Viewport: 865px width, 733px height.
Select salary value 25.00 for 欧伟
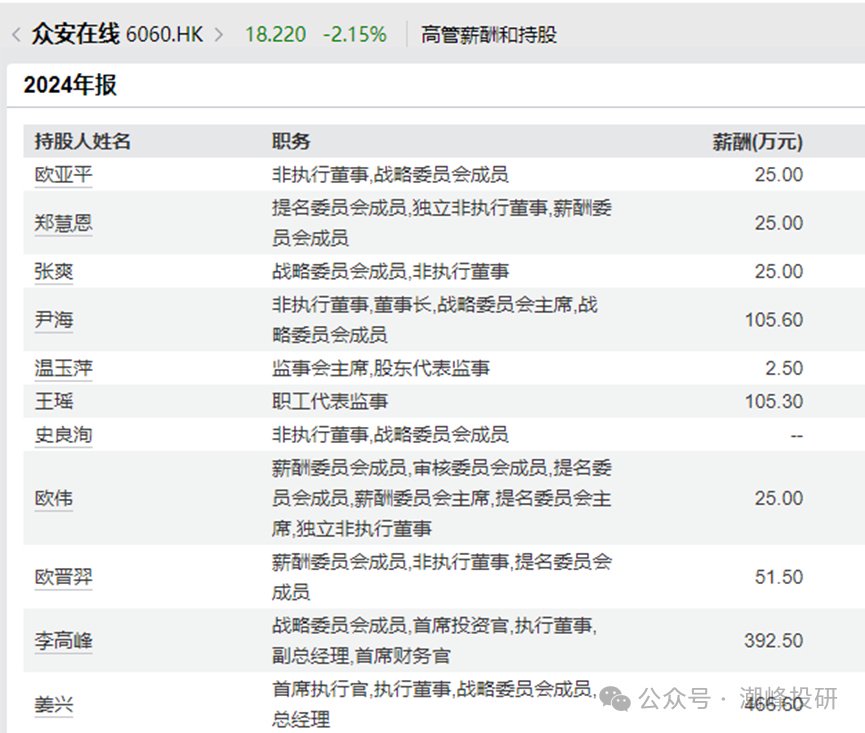tap(779, 498)
